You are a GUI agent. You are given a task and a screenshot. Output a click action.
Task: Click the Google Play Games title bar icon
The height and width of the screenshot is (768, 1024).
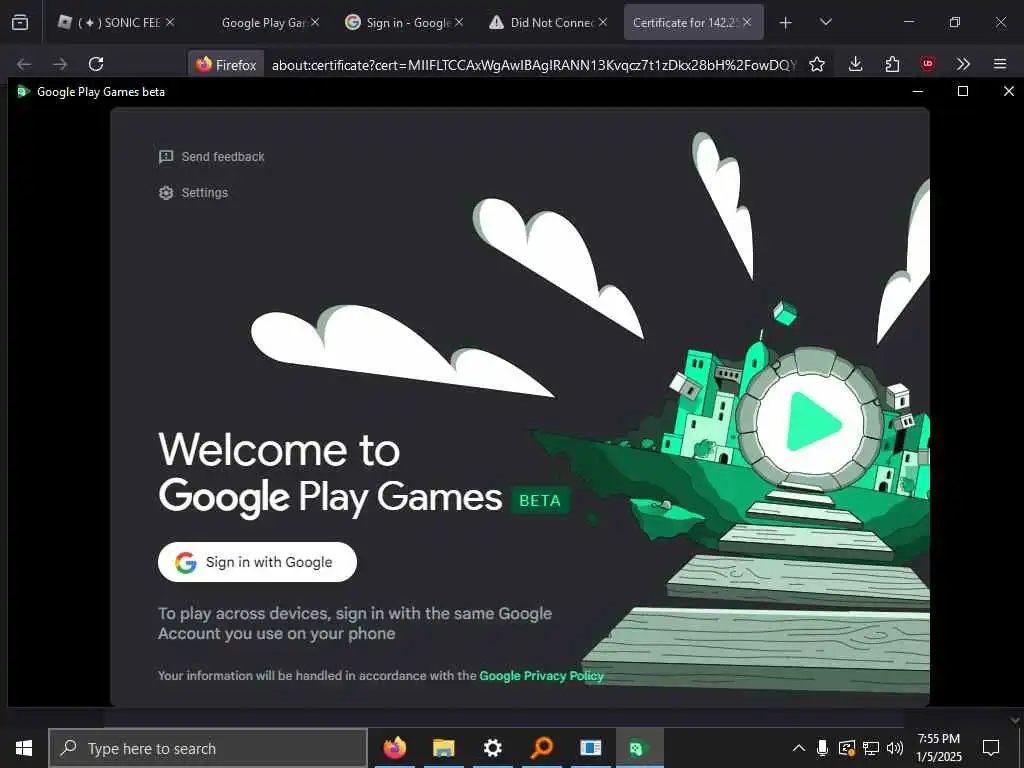click(x=24, y=91)
